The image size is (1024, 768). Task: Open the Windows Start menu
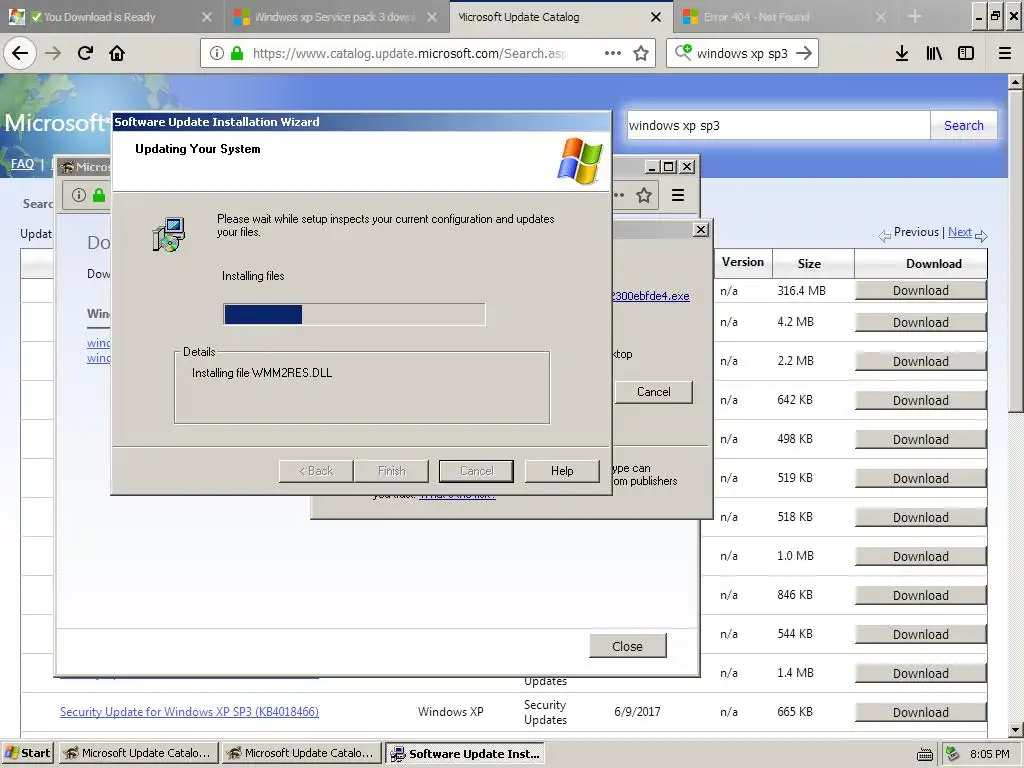click(28, 753)
